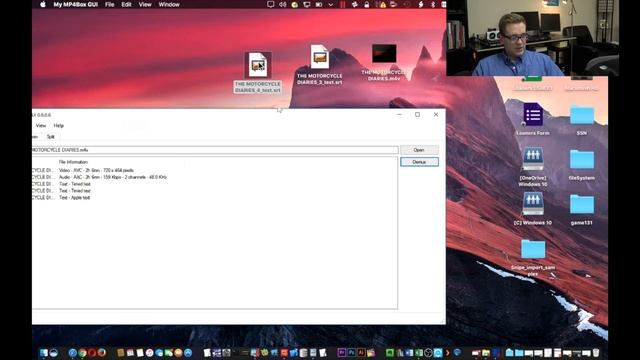Click the Open button next to the file path
Image resolution: width=640 pixels, height=360 pixels.
tap(419, 150)
